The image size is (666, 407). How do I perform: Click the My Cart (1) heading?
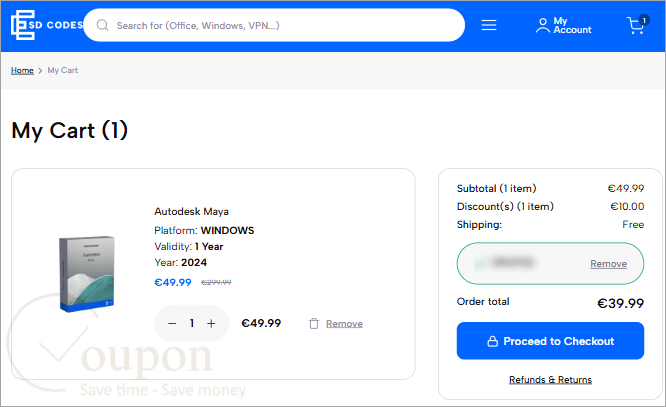coord(70,130)
